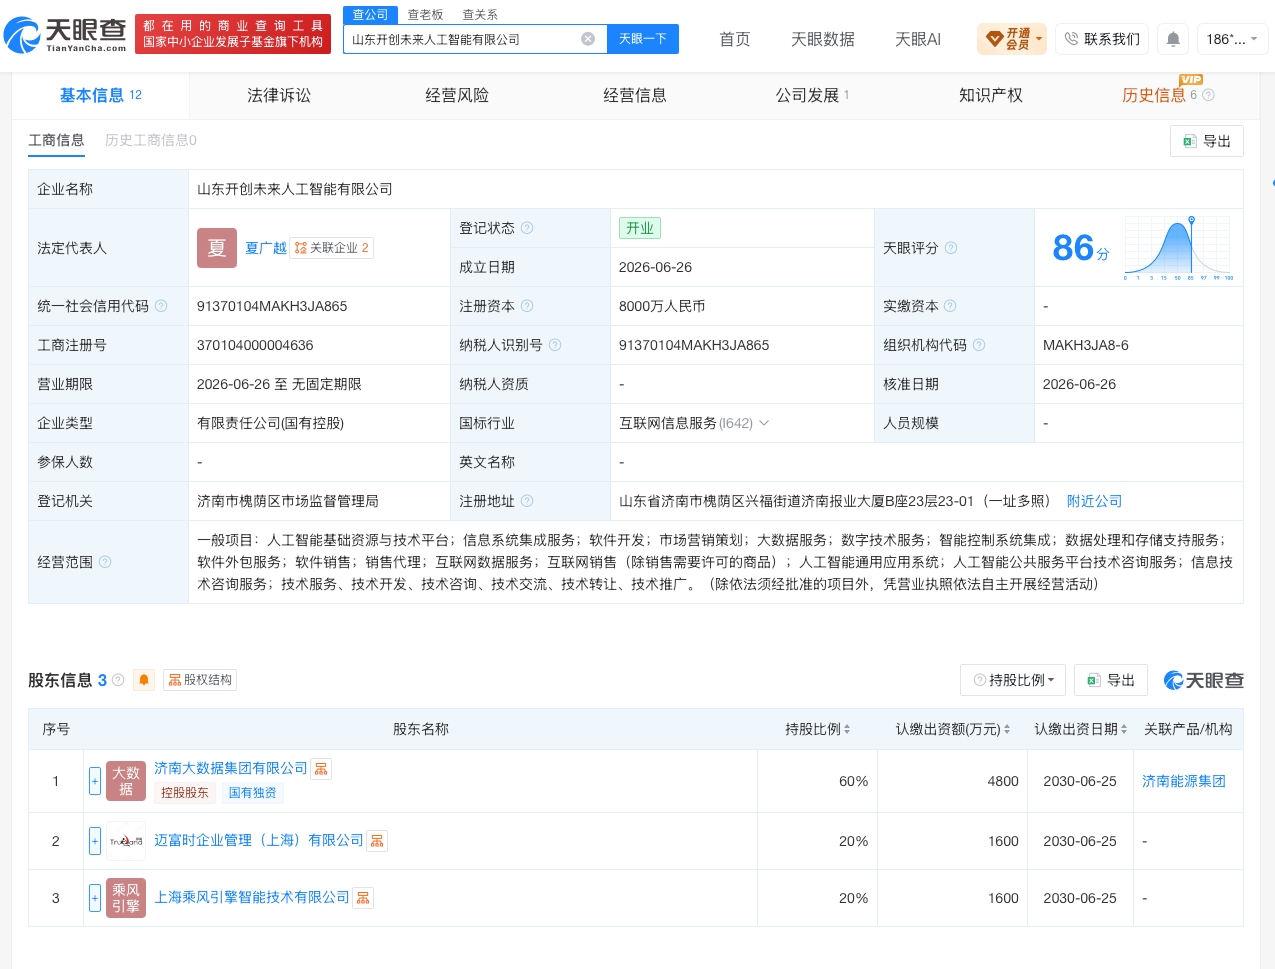
Task: Sort table by 持股比例 column header
Action: point(818,729)
